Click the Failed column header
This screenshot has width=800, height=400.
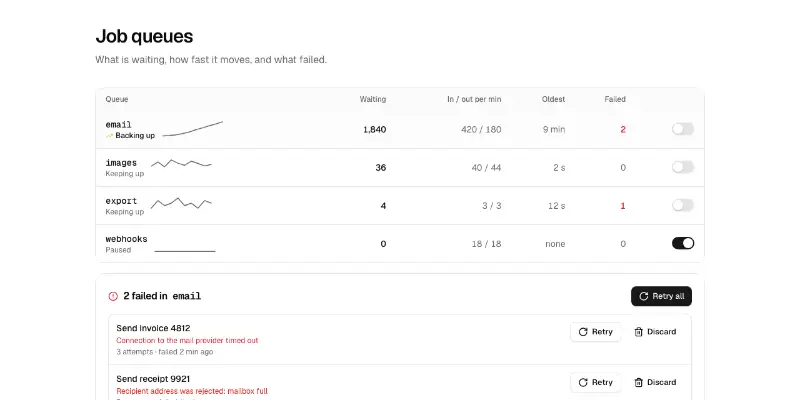[x=615, y=99]
